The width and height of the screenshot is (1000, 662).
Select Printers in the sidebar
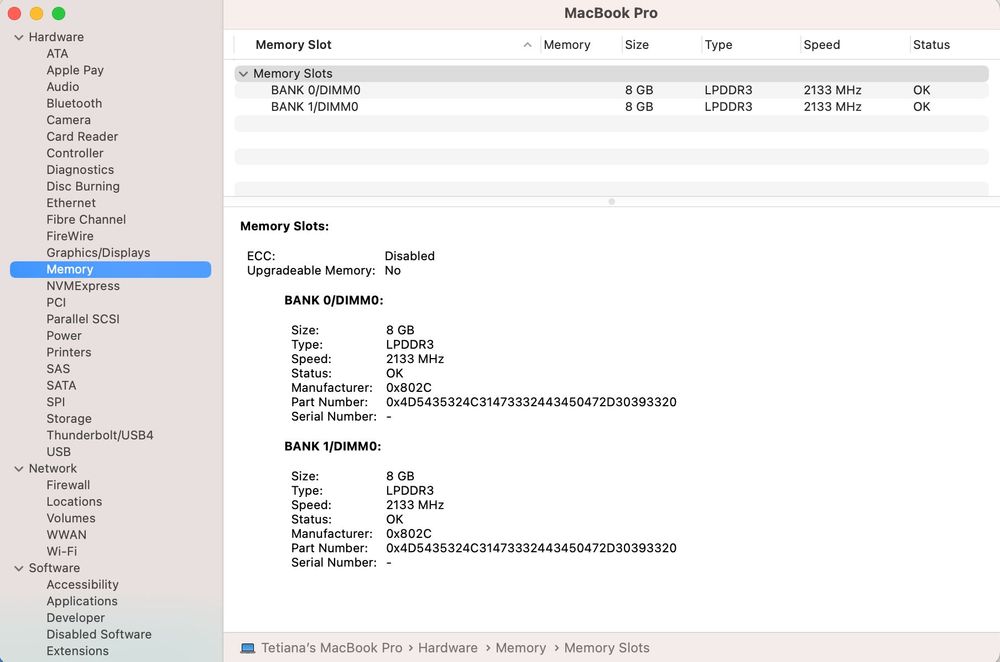68,352
